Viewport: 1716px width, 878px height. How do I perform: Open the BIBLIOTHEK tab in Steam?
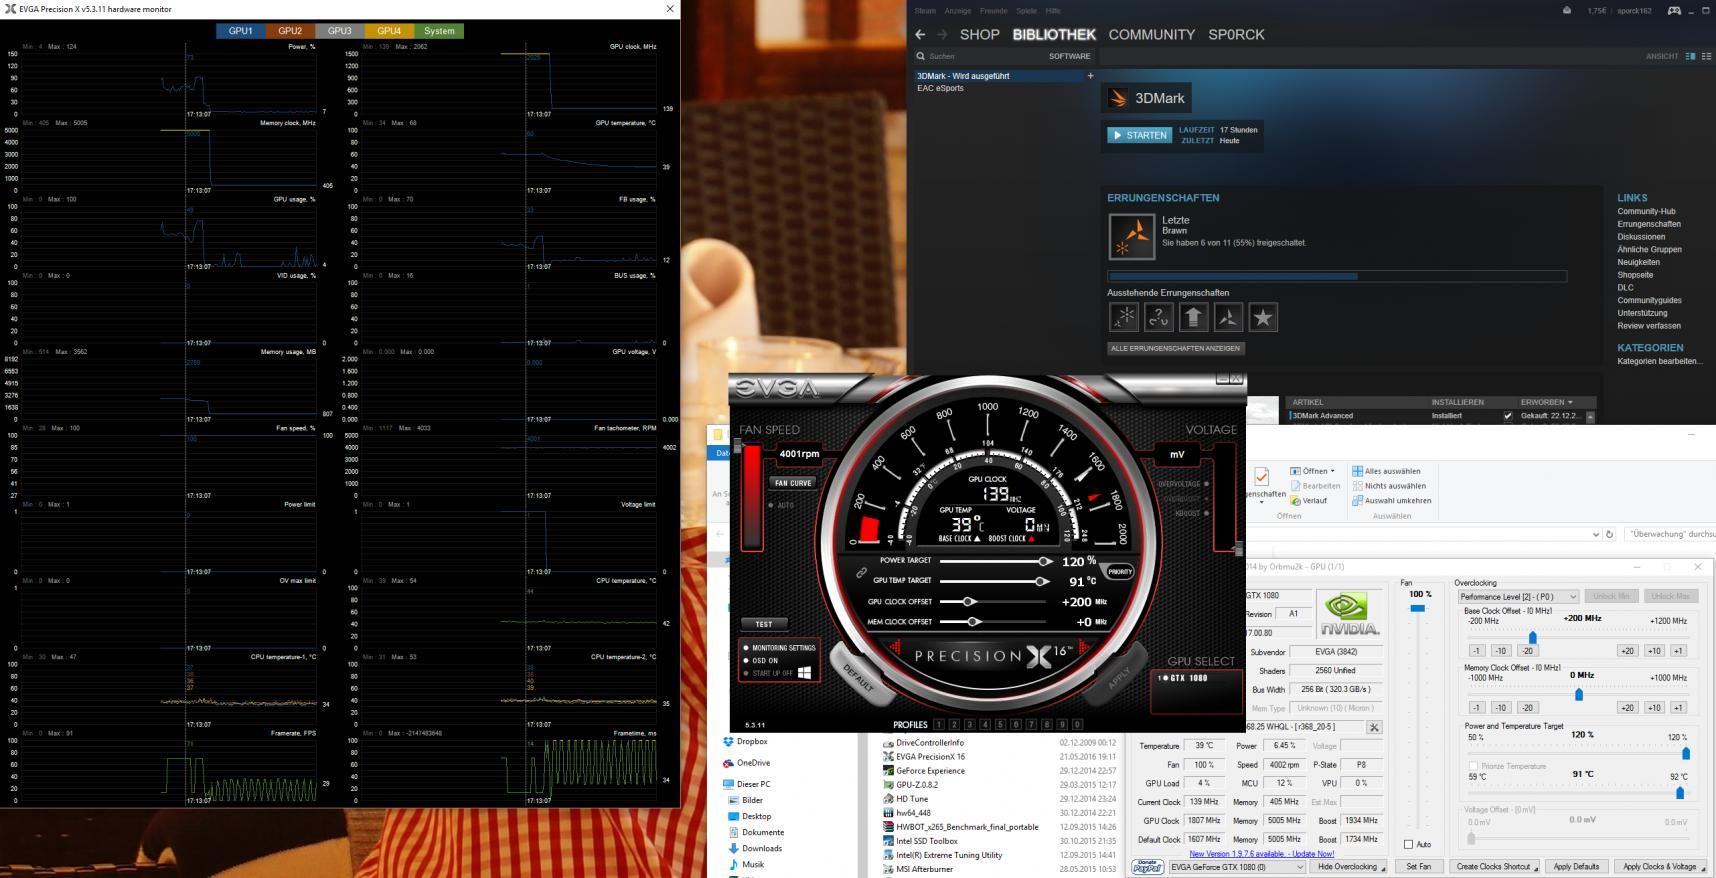click(1054, 34)
